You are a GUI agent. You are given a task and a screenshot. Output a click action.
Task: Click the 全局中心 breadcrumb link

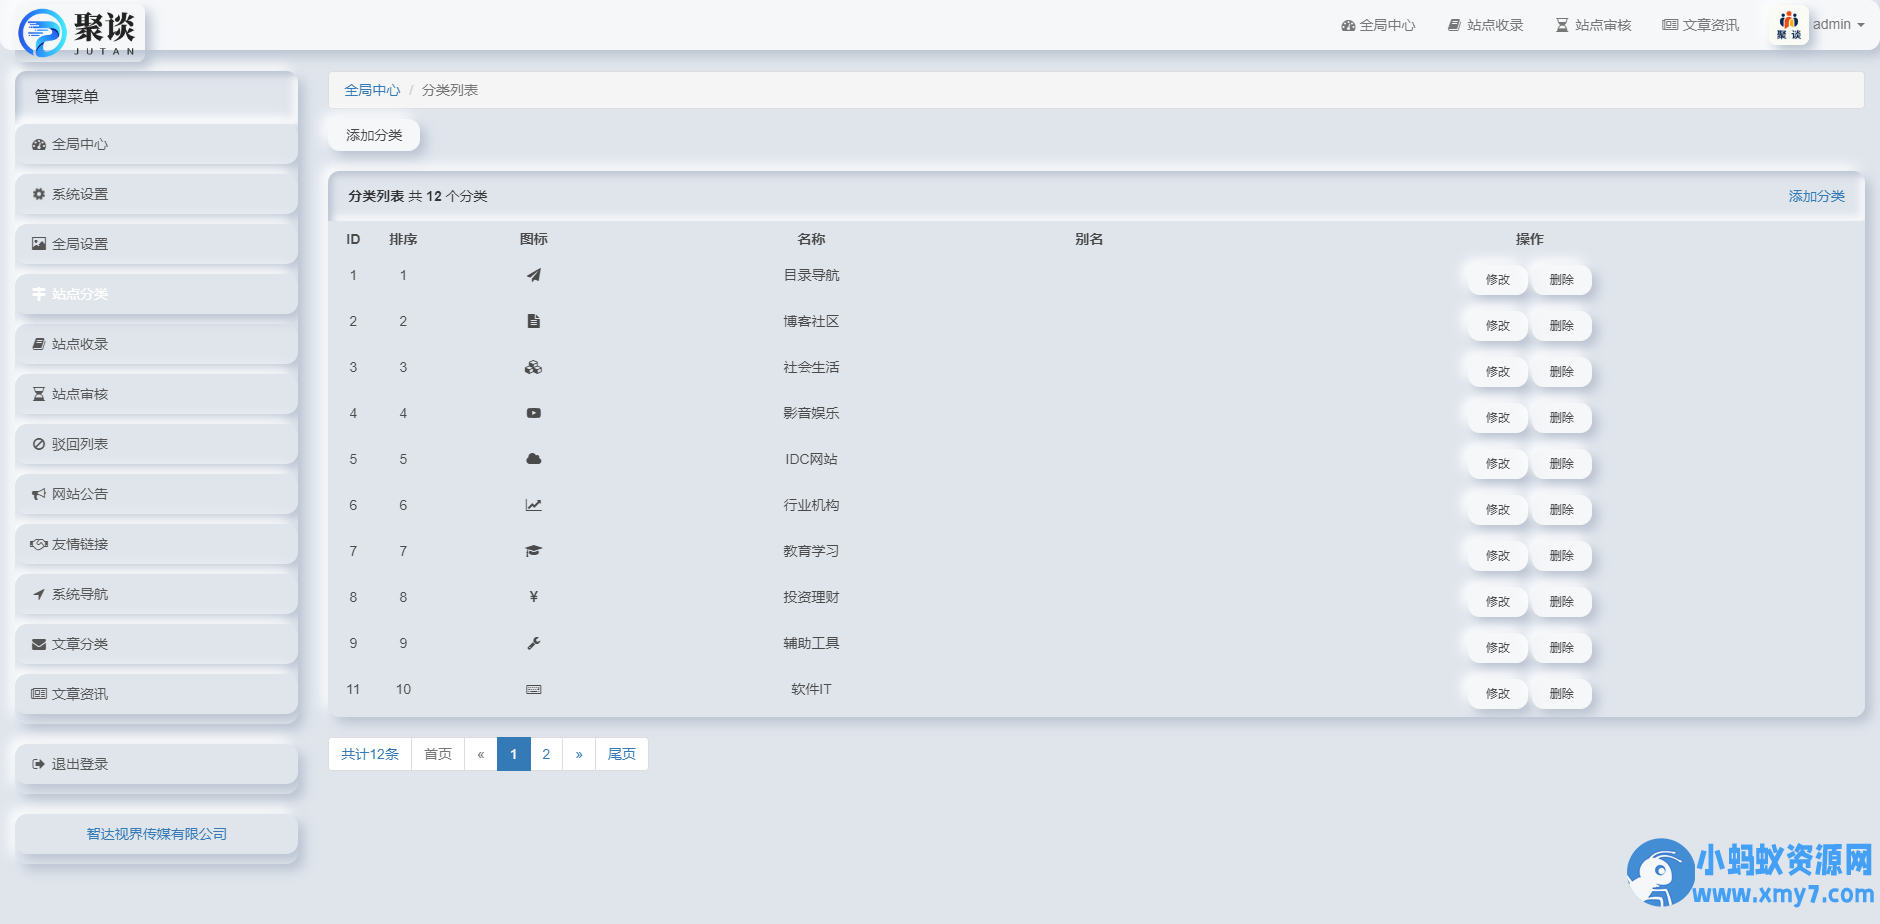point(372,90)
